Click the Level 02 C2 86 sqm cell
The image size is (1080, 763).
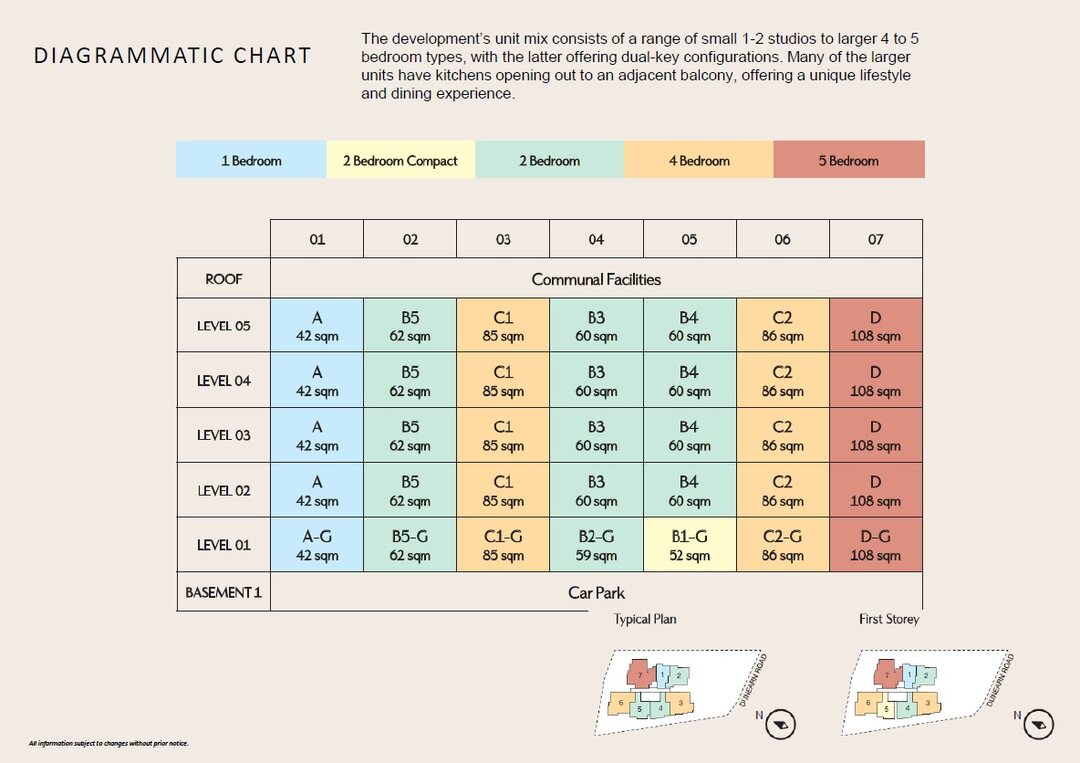coord(782,490)
